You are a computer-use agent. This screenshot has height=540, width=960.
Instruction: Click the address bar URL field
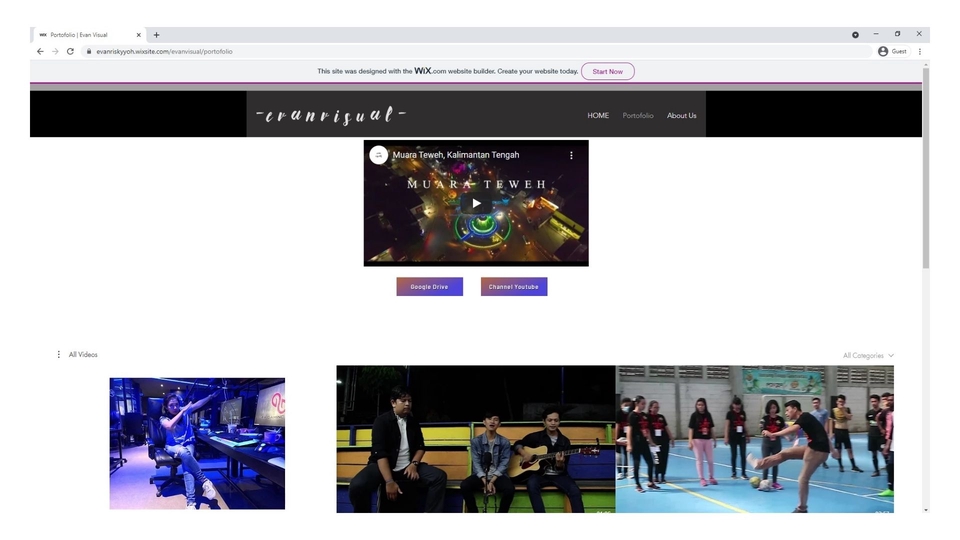tap(478, 51)
